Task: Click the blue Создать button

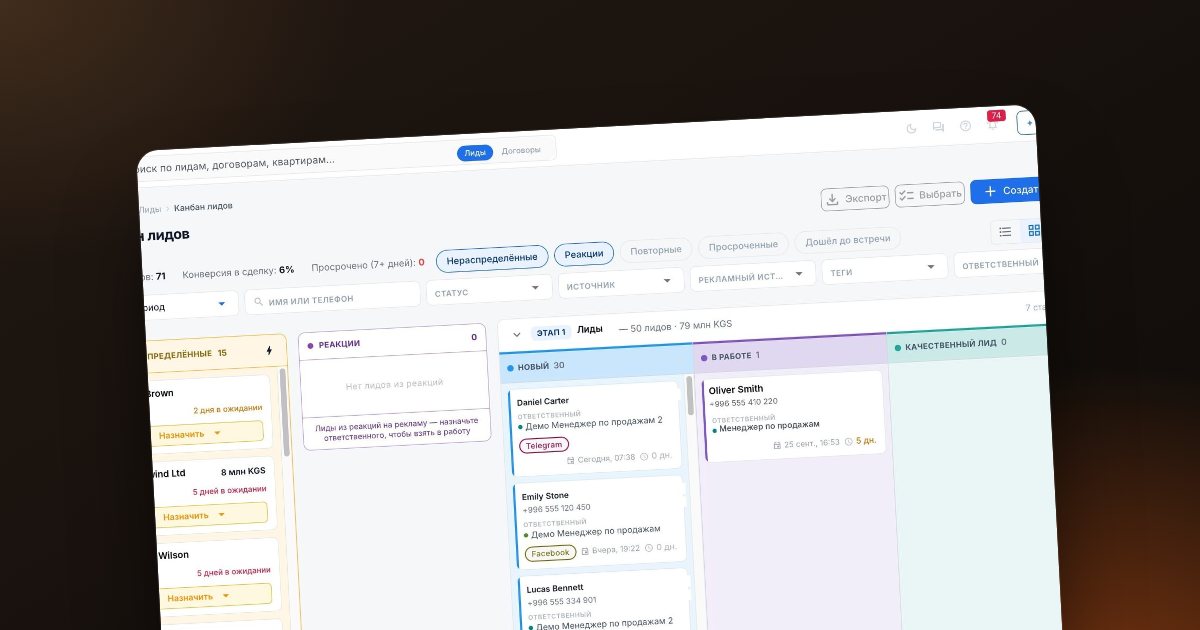Action: (x=1005, y=191)
